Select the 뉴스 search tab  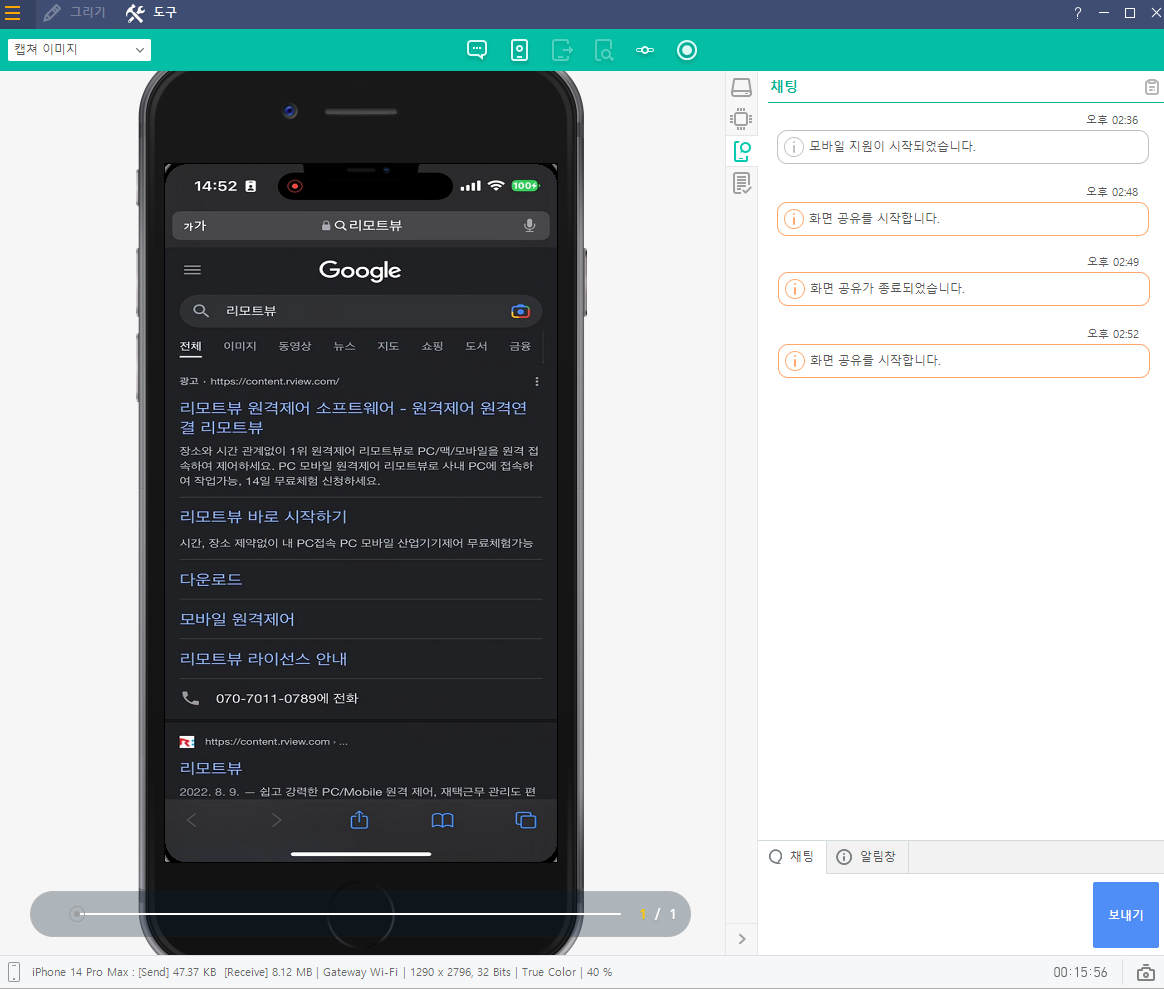(344, 347)
